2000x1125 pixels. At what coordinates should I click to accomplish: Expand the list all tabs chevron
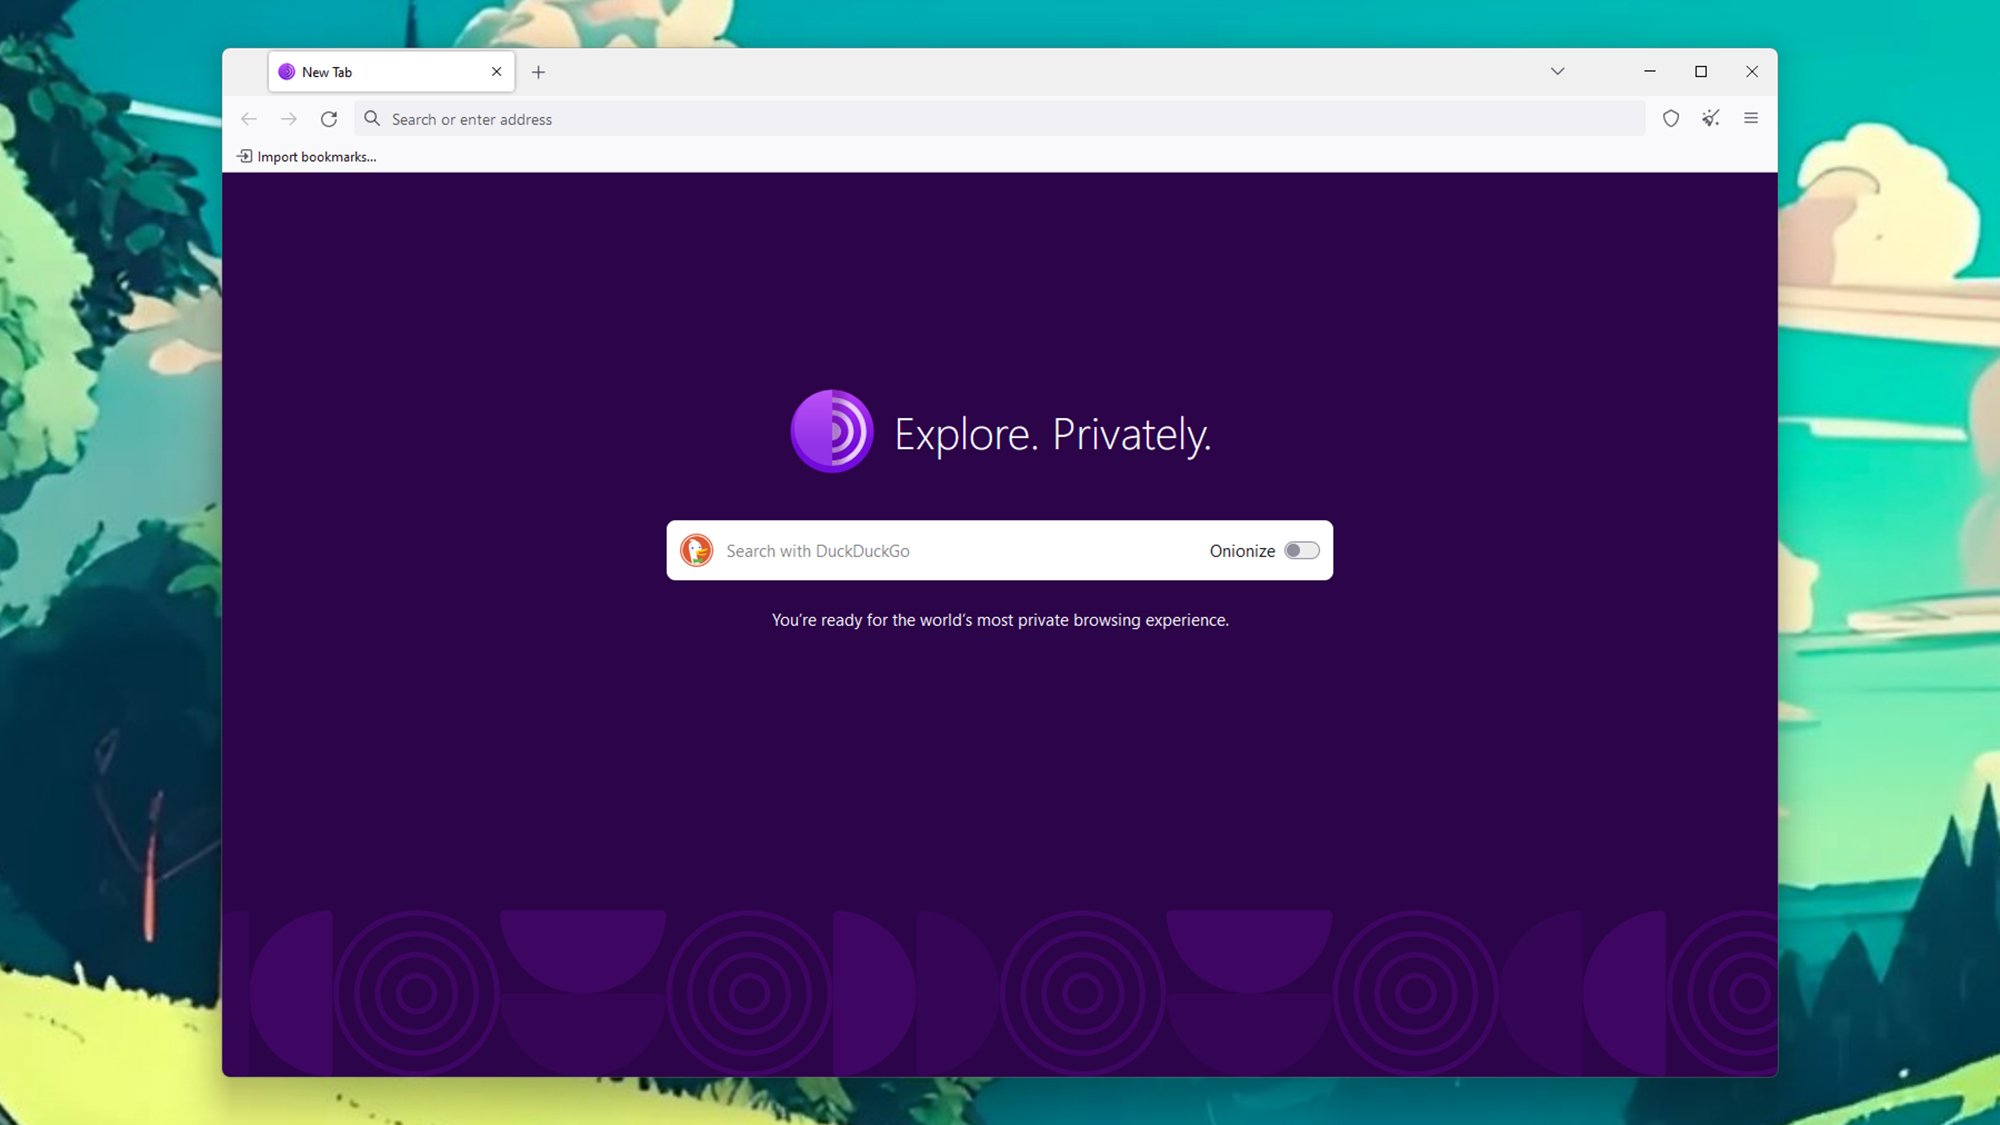click(x=1557, y=72)
